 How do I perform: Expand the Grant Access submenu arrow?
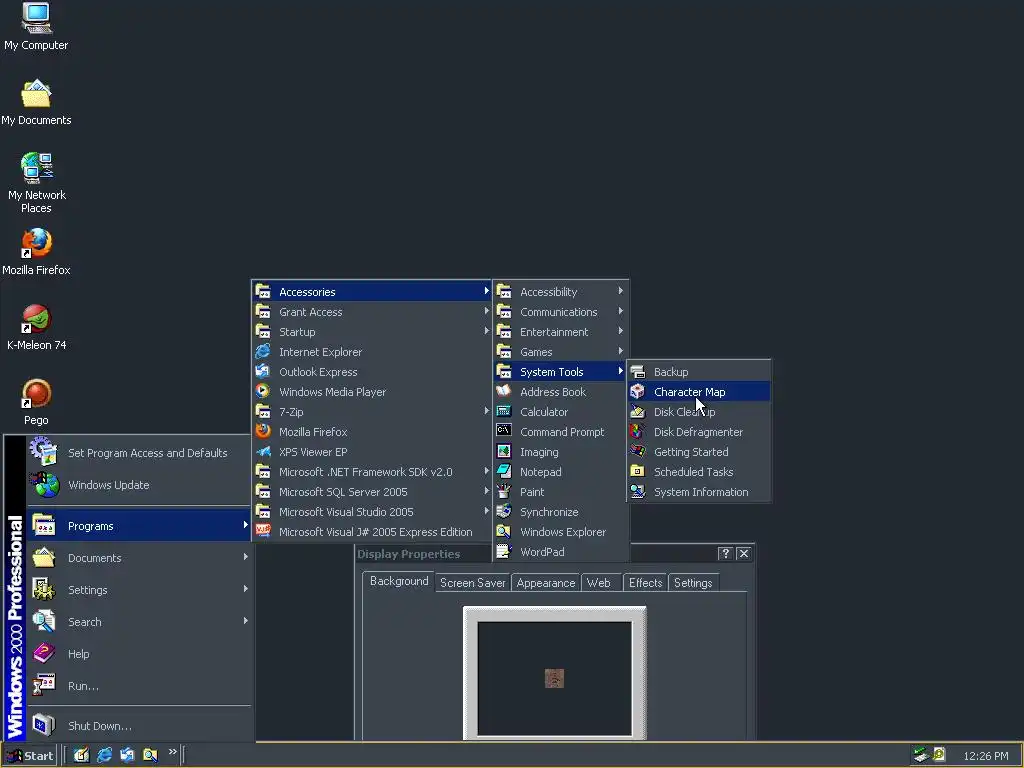pos(487,312)
